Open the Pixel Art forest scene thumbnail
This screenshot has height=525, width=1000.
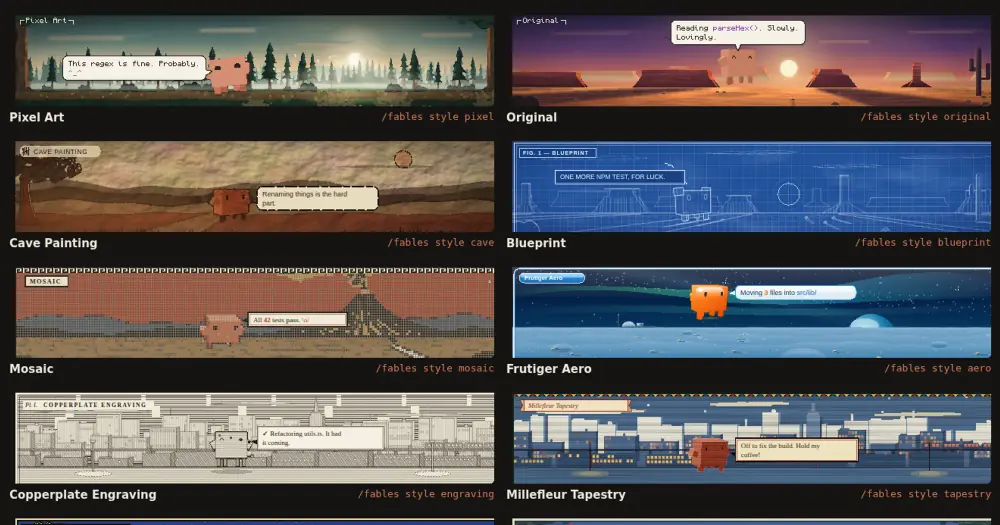pyautogui.click(x=254, y=61)
